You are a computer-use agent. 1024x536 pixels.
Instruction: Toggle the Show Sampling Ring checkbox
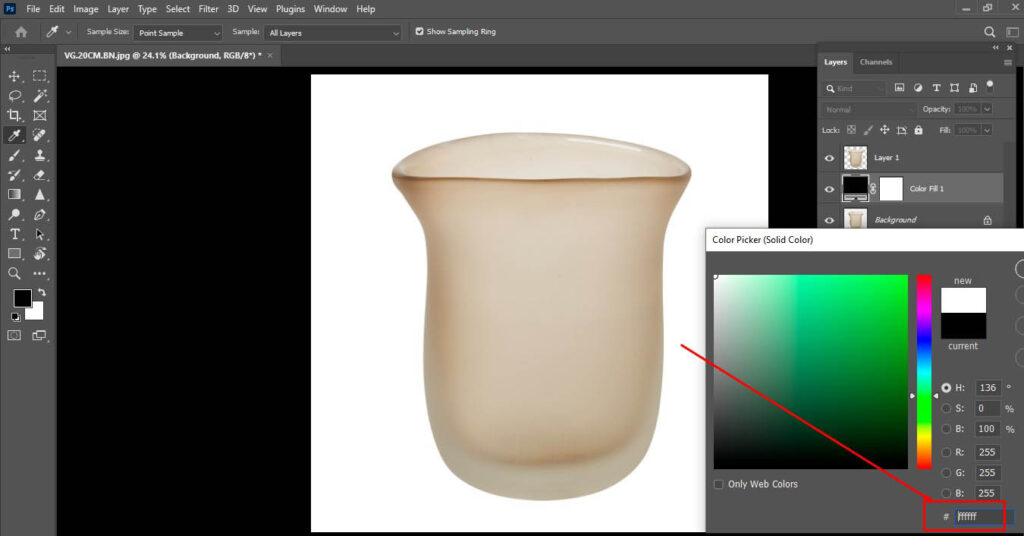[419, 31]
